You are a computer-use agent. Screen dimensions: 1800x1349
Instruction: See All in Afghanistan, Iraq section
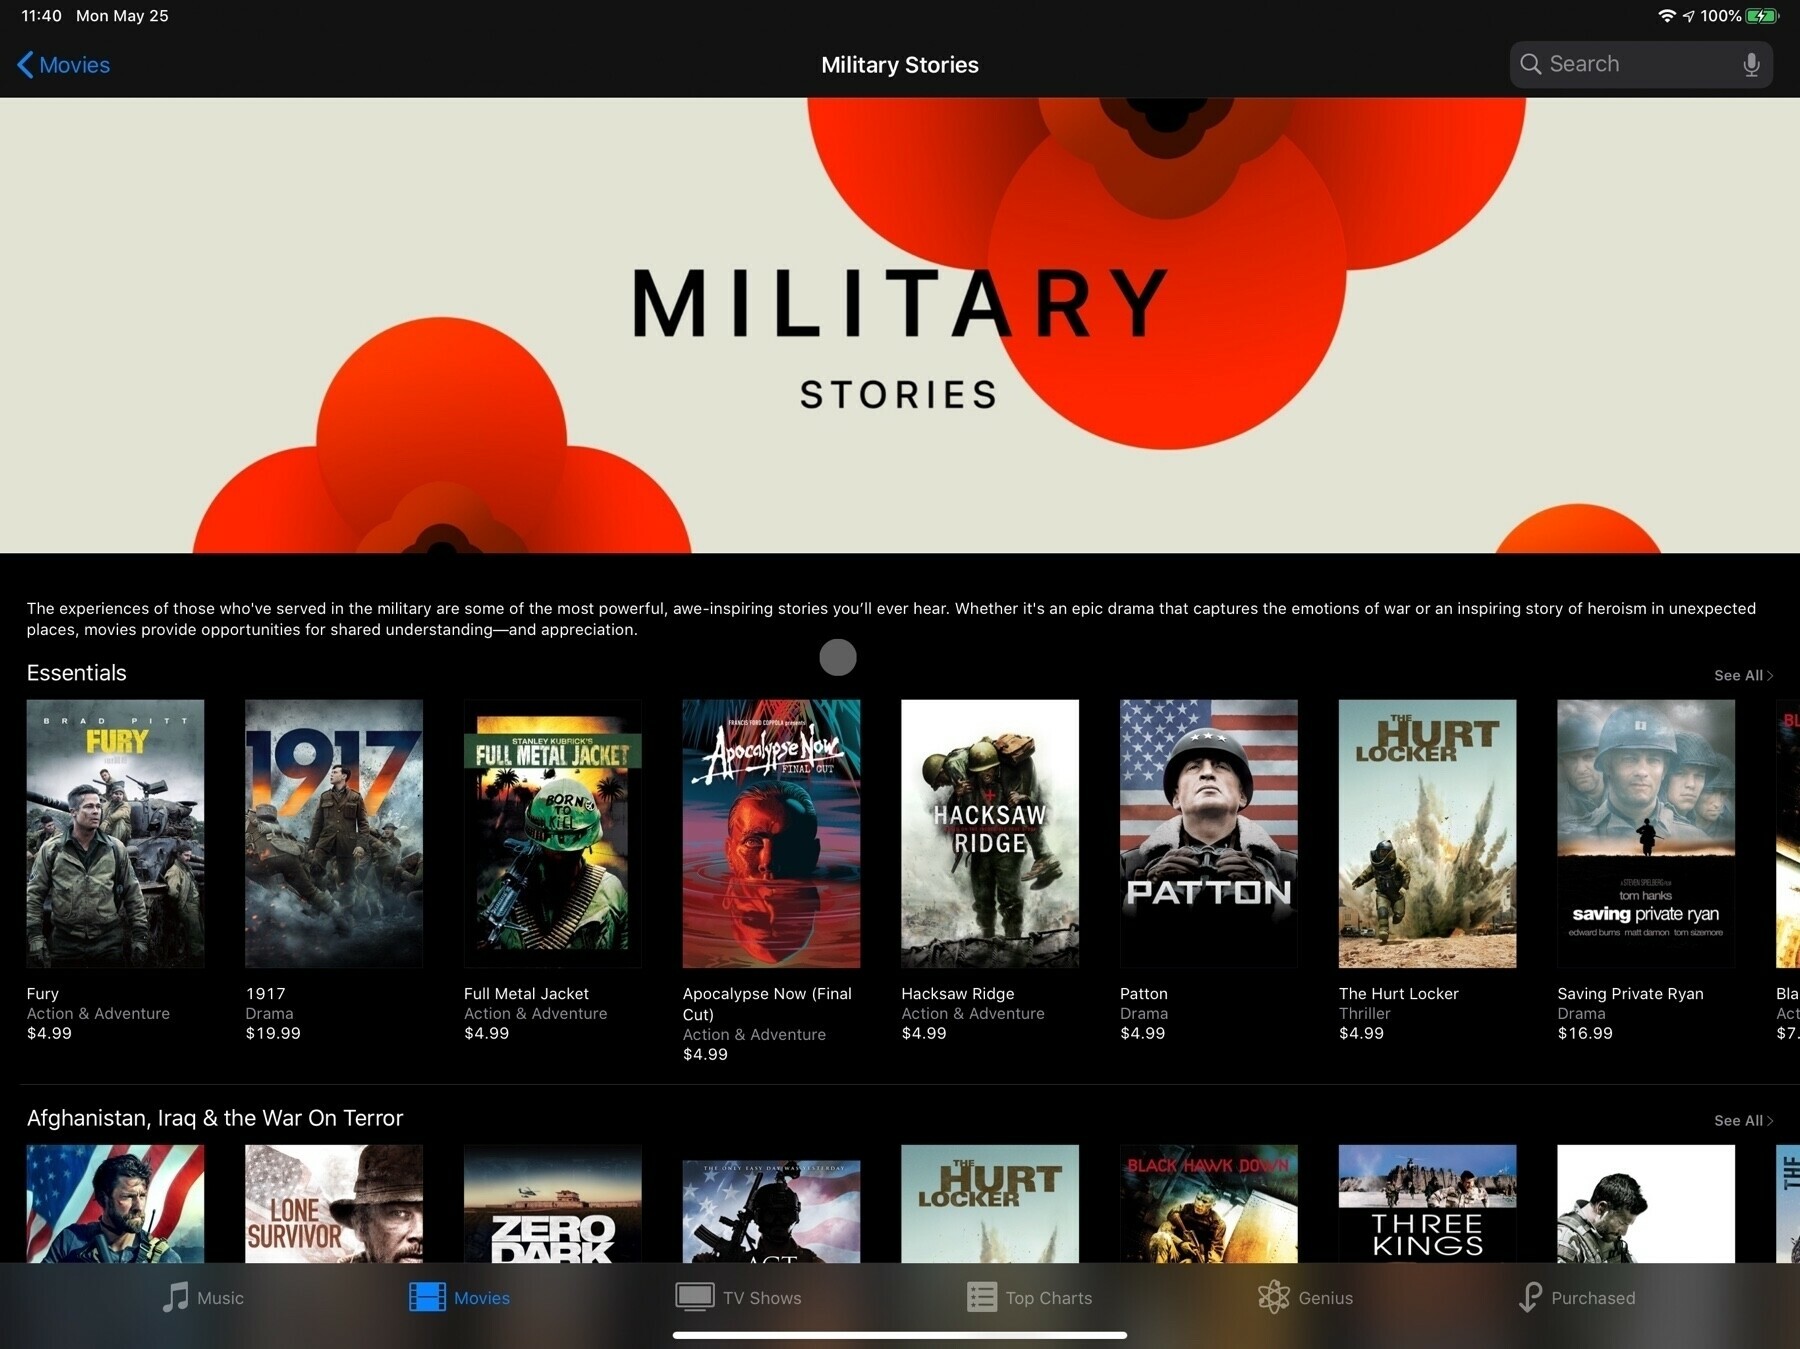click(1743, 1121)
